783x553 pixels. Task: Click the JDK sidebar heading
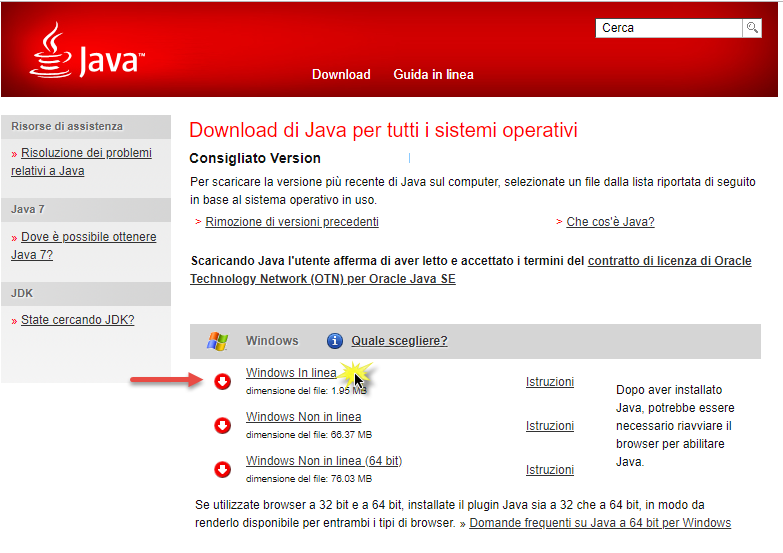86,293
